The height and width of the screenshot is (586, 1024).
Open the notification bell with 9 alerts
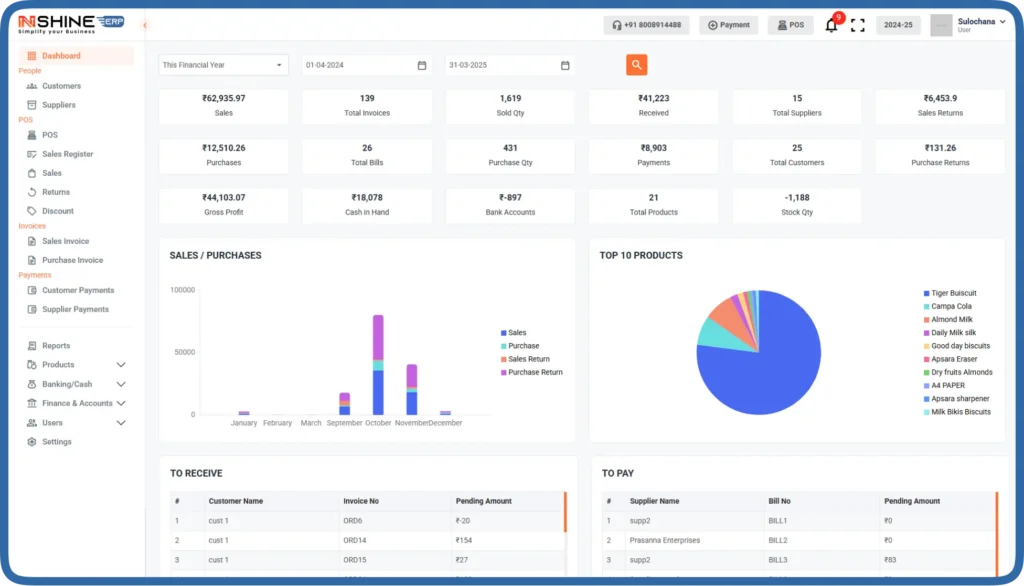pyautogui.click(x=829, y=25)
